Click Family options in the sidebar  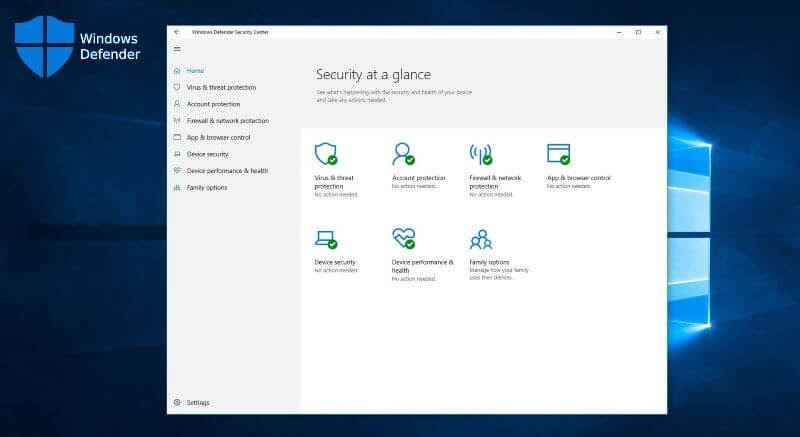click(206, 187)
